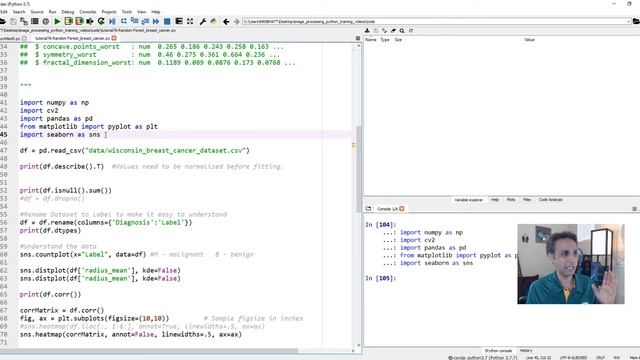Viewport: 640px width, 360px height.
Task: Click Run cell and advance icon
Action: point(79,21)
